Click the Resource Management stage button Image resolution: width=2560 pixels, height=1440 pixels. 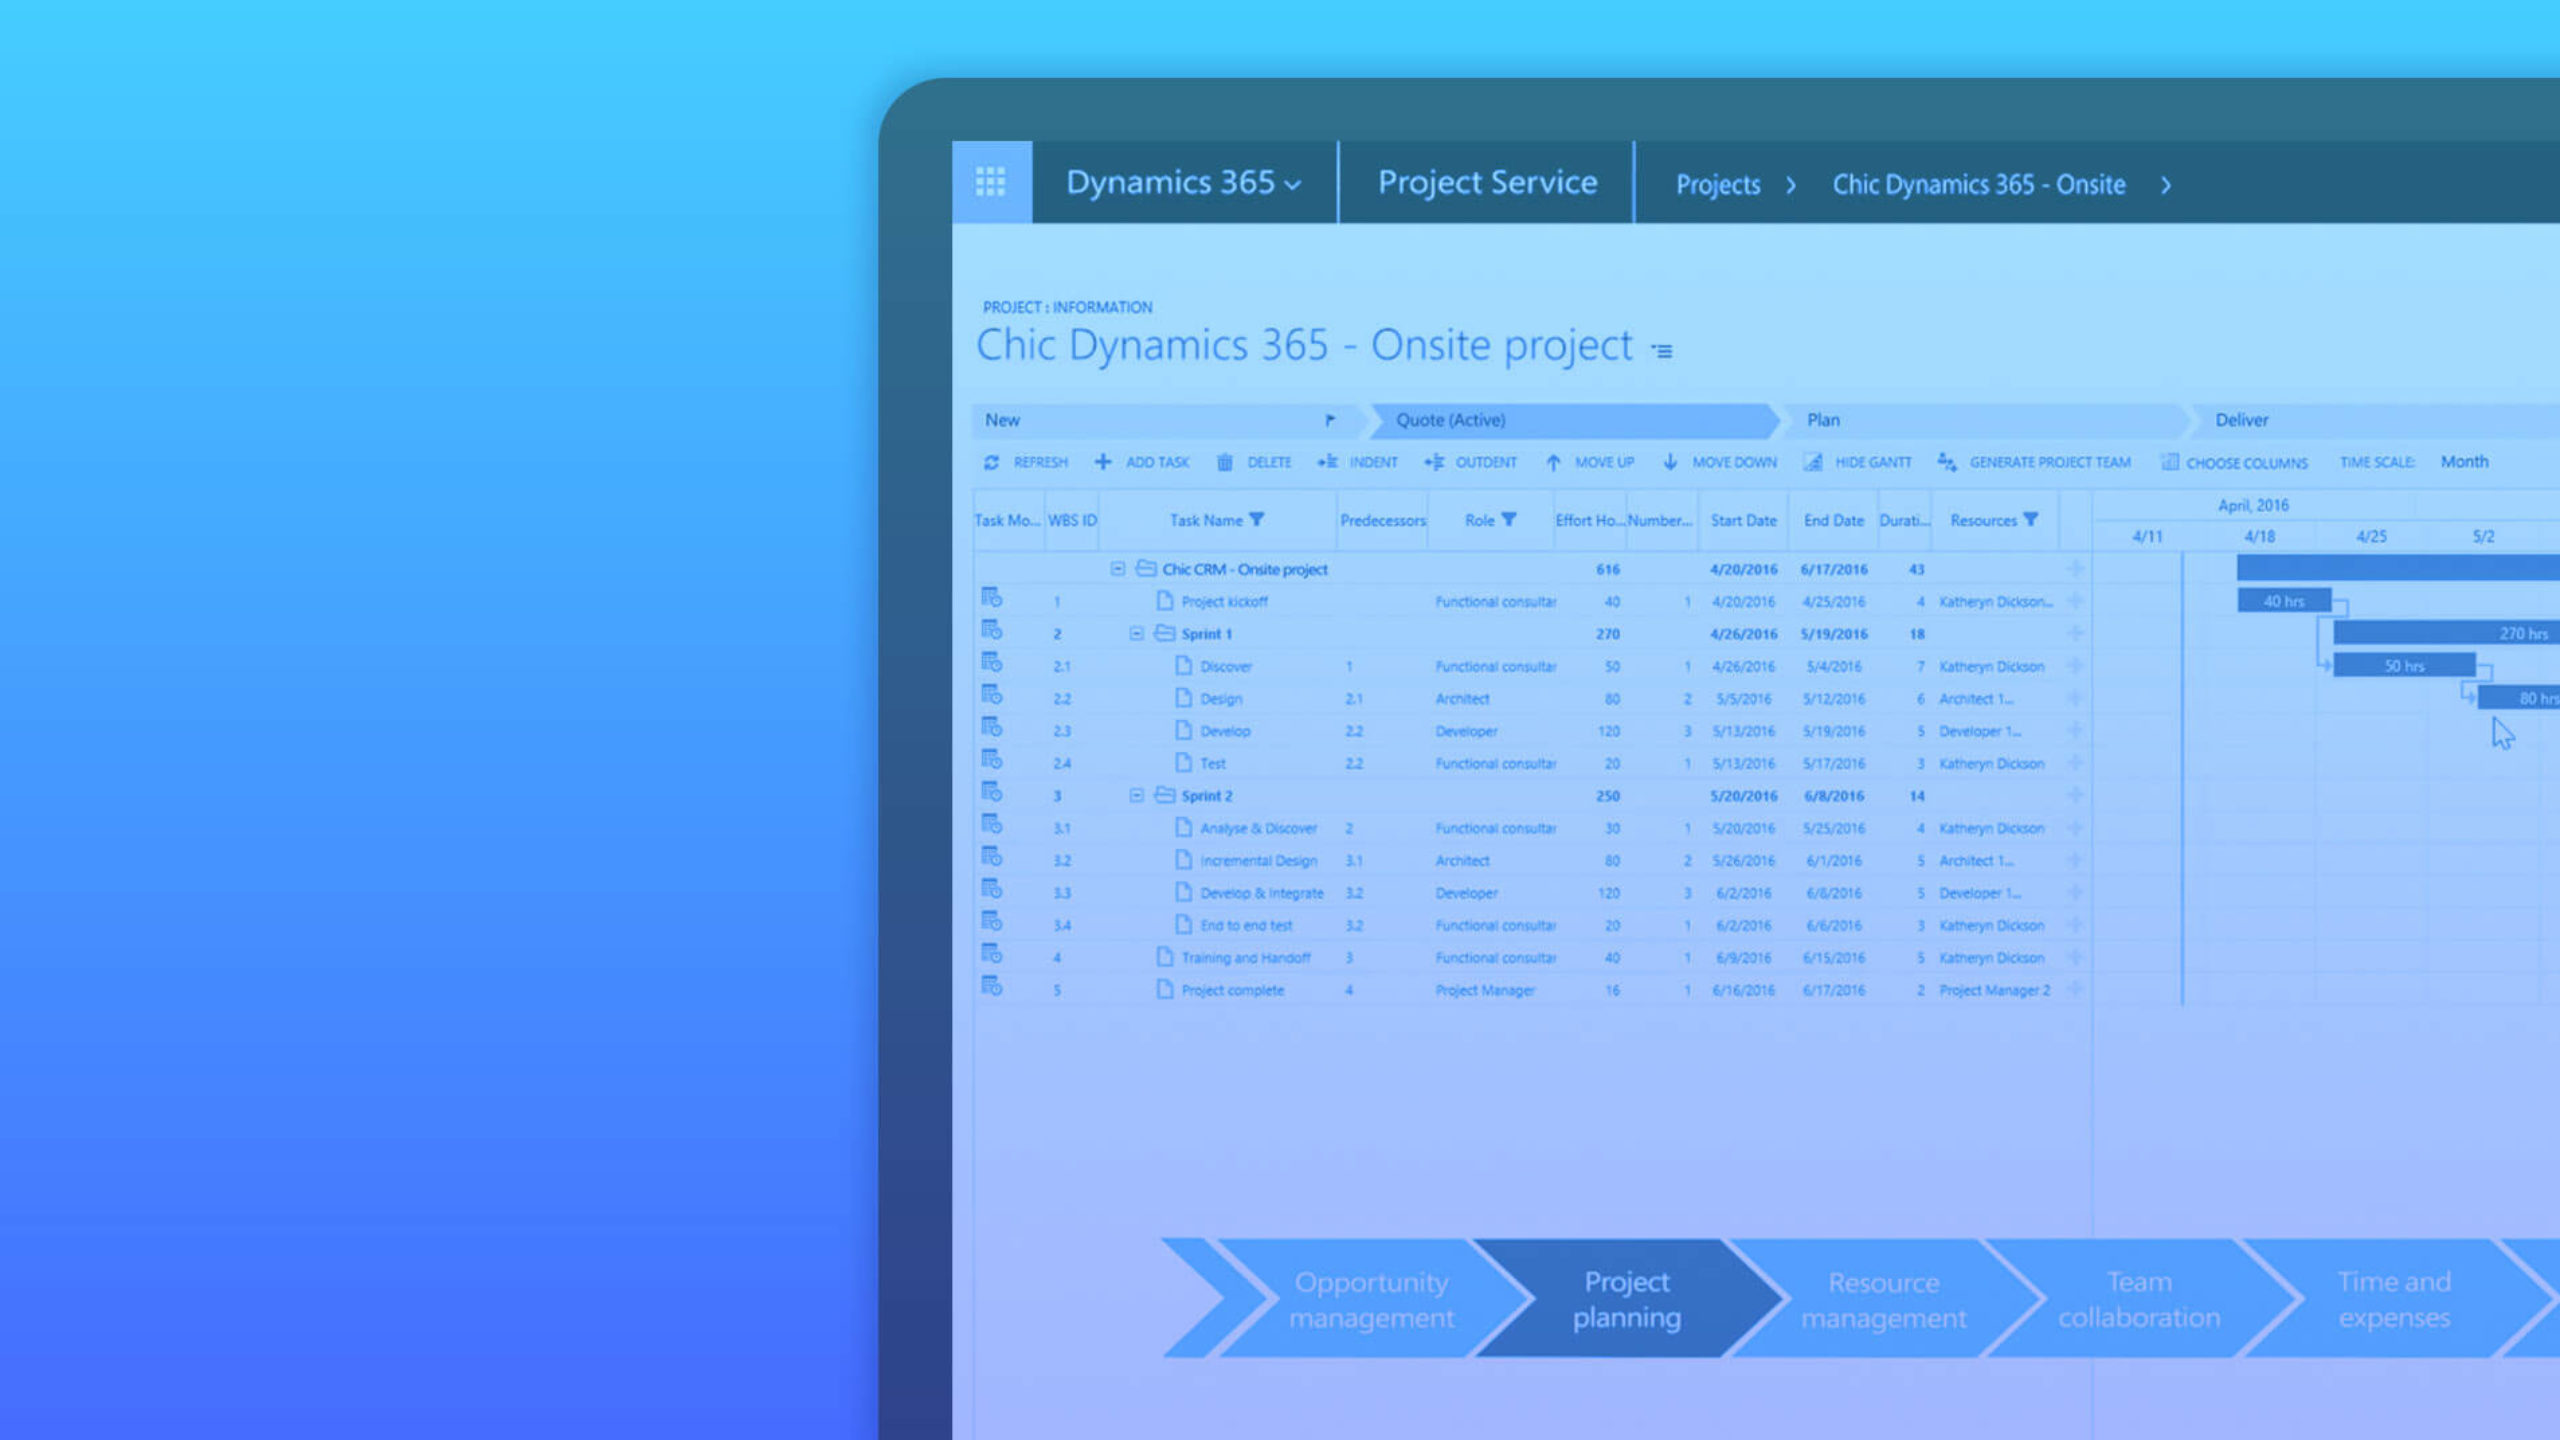(1883, 1298)
